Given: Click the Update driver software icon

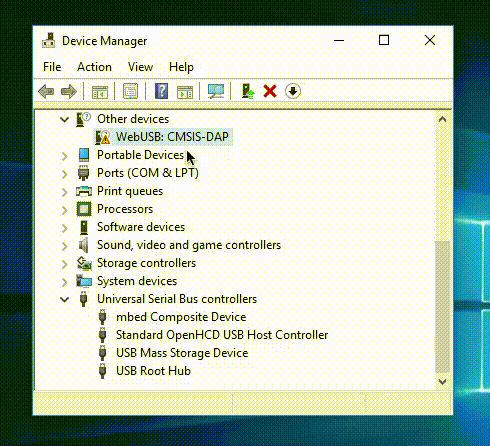Looking at the screenshot, I should [x=248, y=91].
